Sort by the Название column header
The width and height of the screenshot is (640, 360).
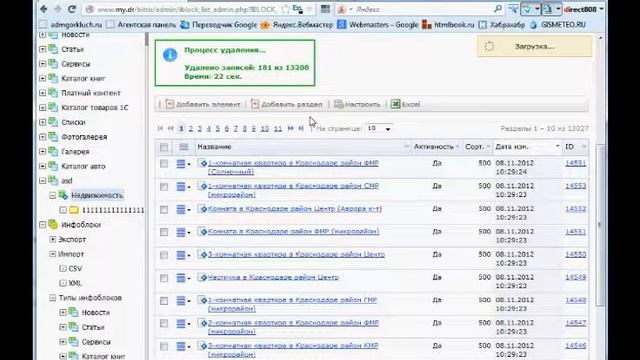[x=303, y=147]
